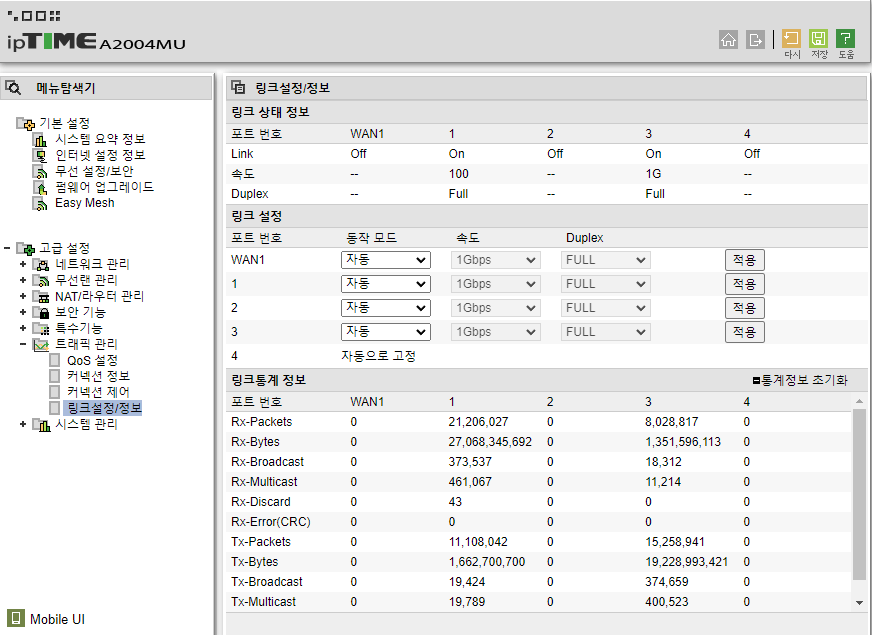The height and width of the screenshot is (635, 872).
Task: Click the orange 다시 refresh icon
Action: point(791,39)
